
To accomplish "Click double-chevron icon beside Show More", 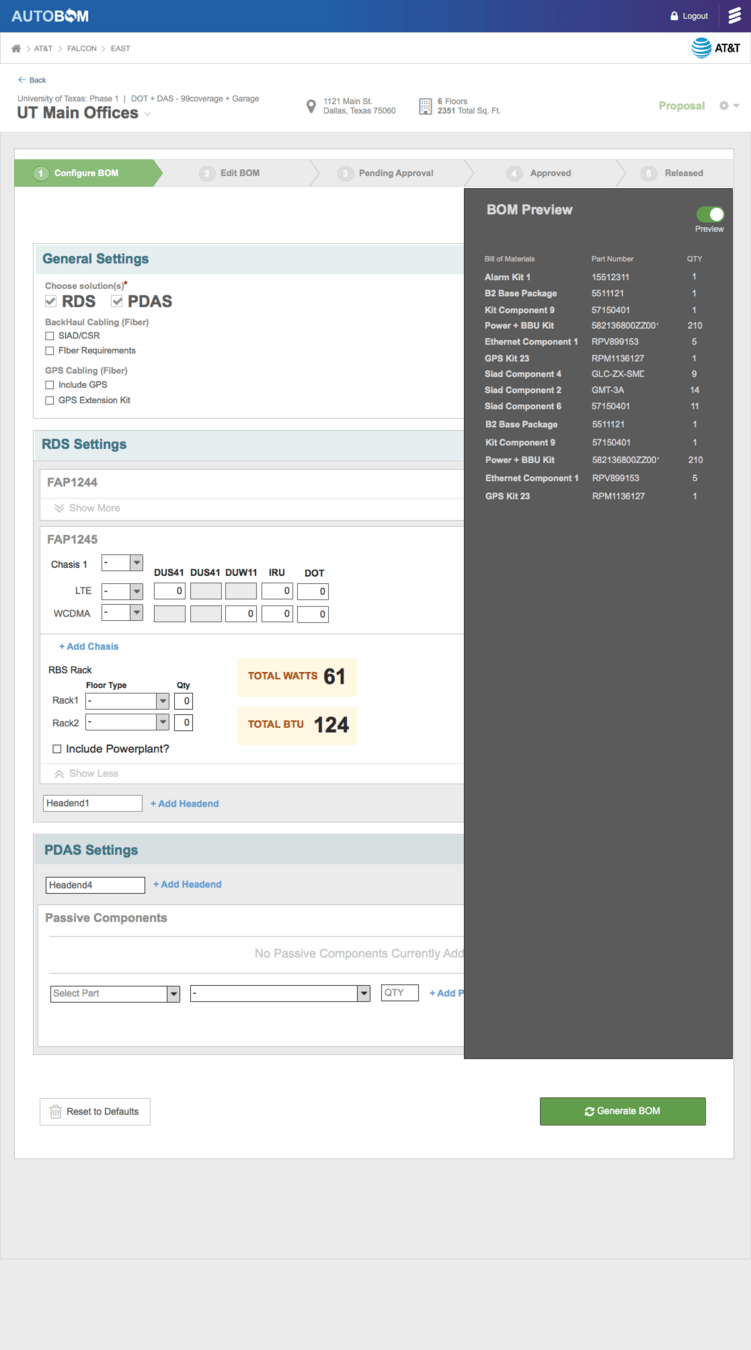I will 59,508.
